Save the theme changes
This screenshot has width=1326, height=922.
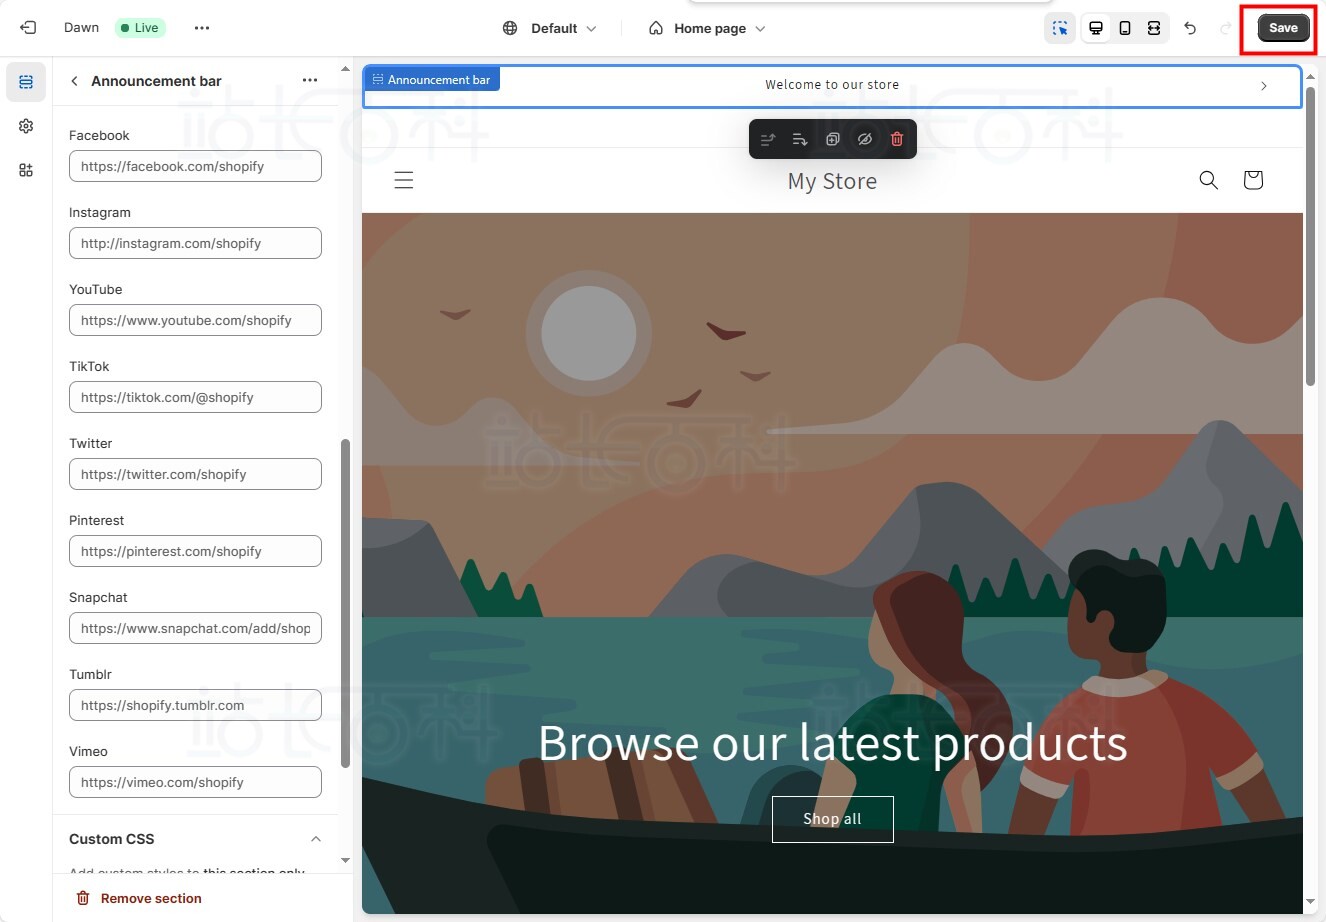point(1283,28)
